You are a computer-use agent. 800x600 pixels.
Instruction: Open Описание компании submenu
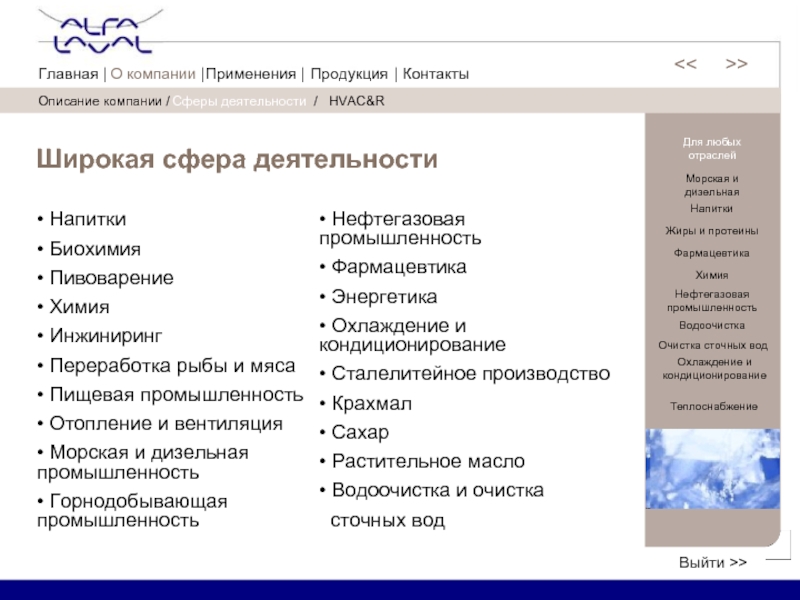[100, 101]
